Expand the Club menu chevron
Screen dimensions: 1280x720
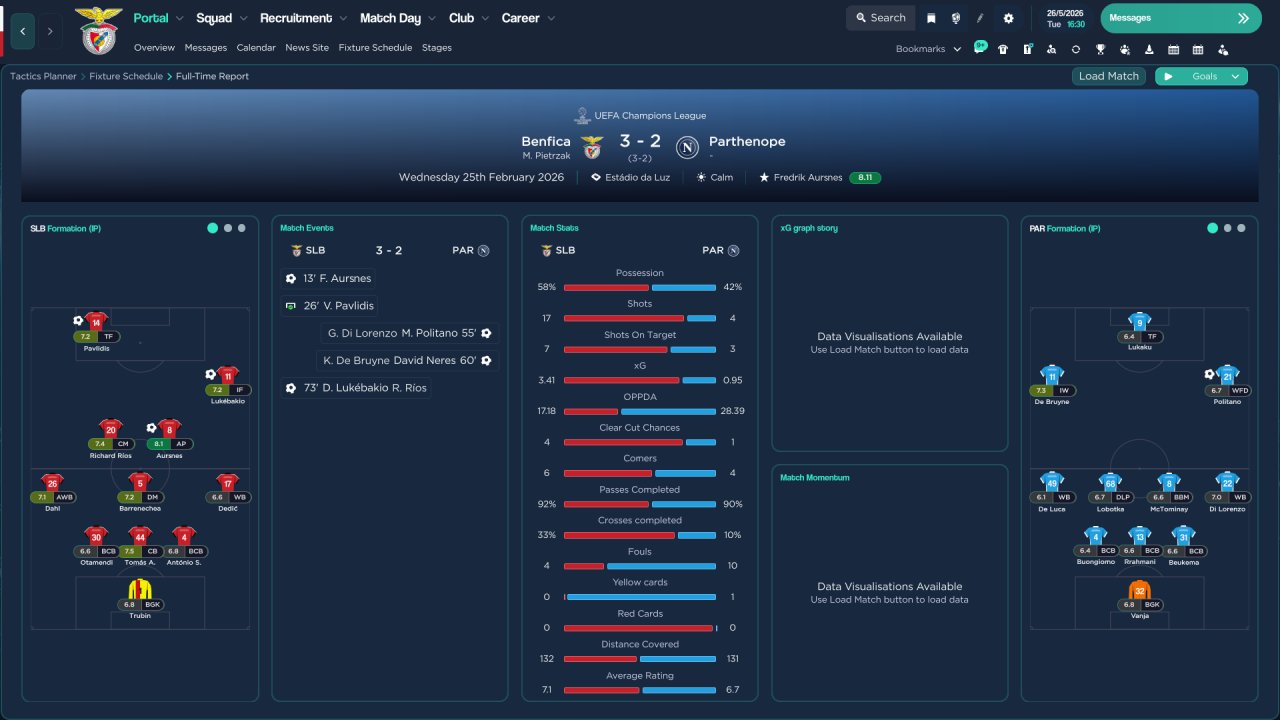[485, 18]
